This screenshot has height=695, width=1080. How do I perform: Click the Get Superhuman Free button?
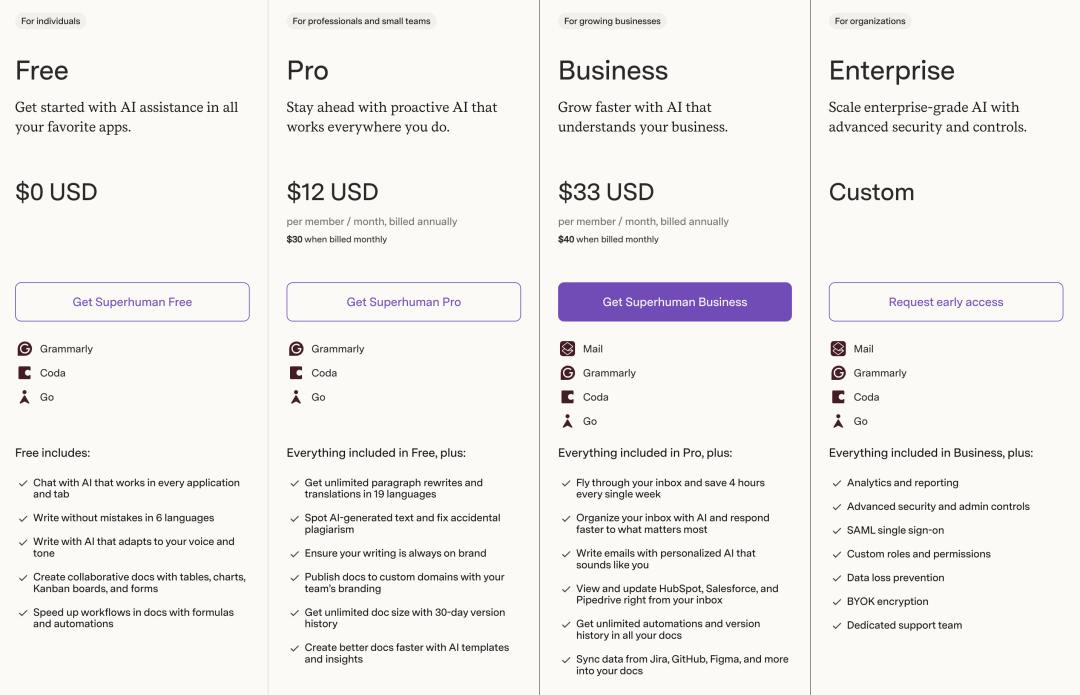click(x=132, y=302)
